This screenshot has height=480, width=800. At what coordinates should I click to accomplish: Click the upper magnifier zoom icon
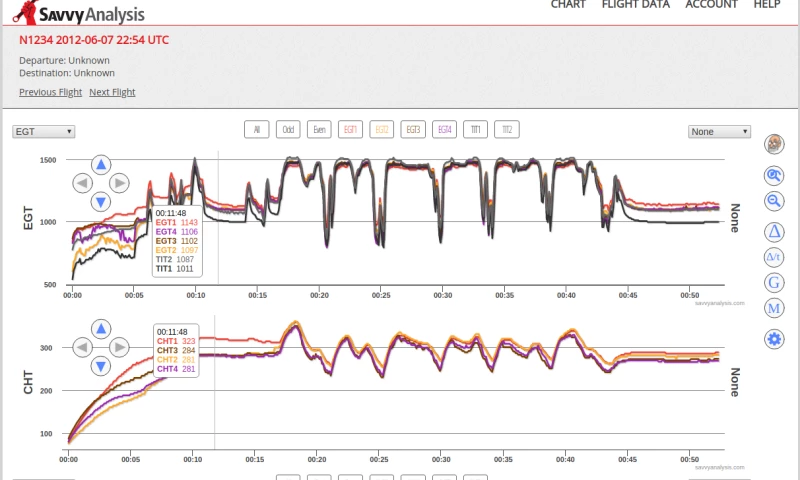(774, 175)
